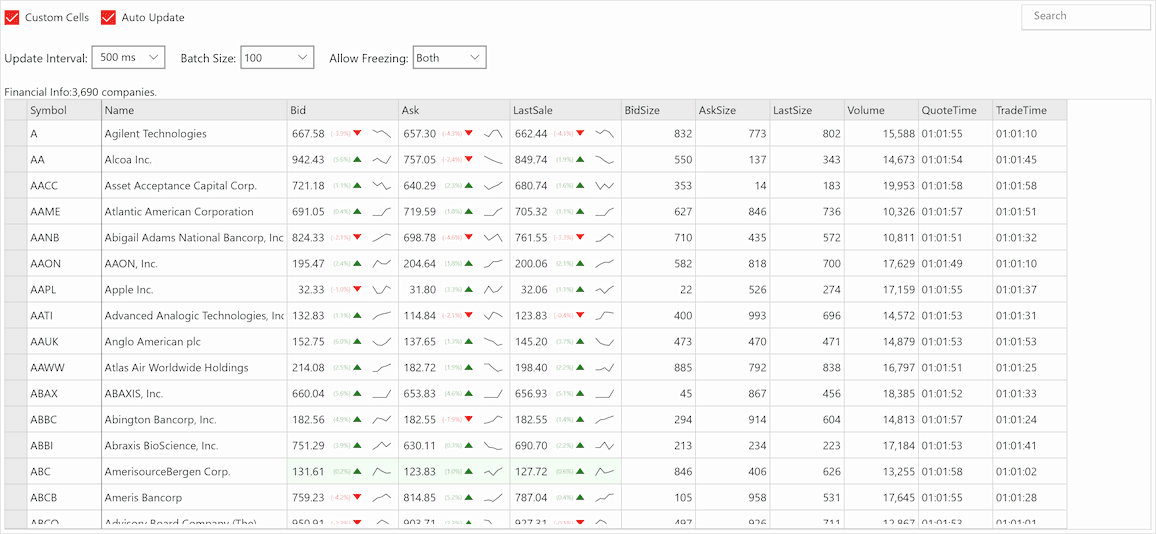Click the red down arrow in AATI Ask cell
This screenshot has height=534, width=1156.
pos(468,316)
